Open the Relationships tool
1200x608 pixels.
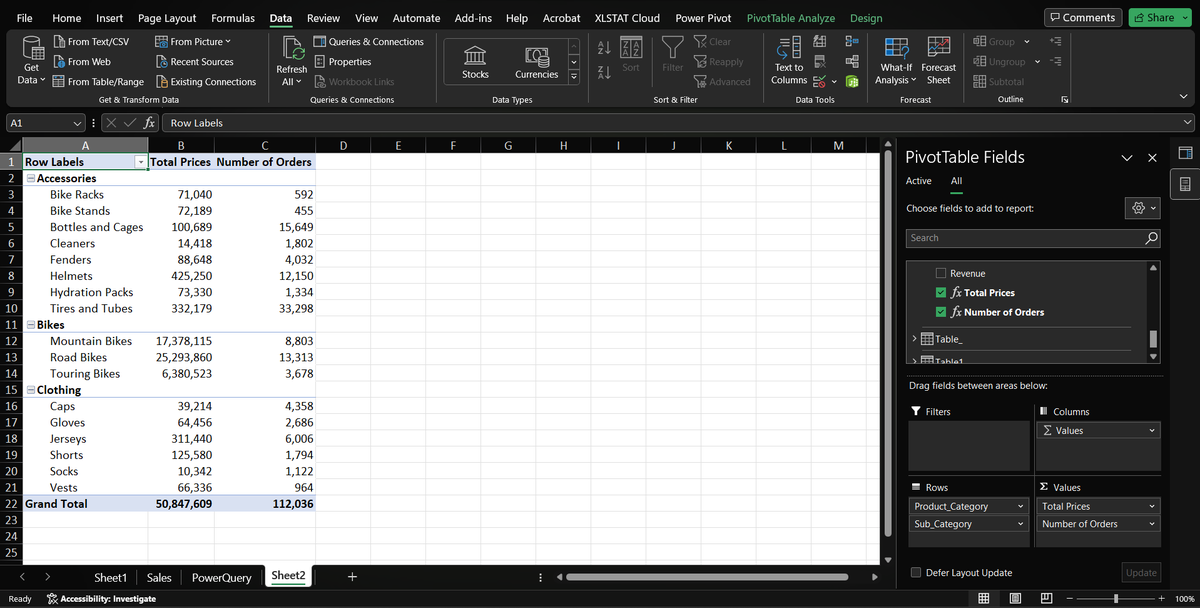coord(853,61)
